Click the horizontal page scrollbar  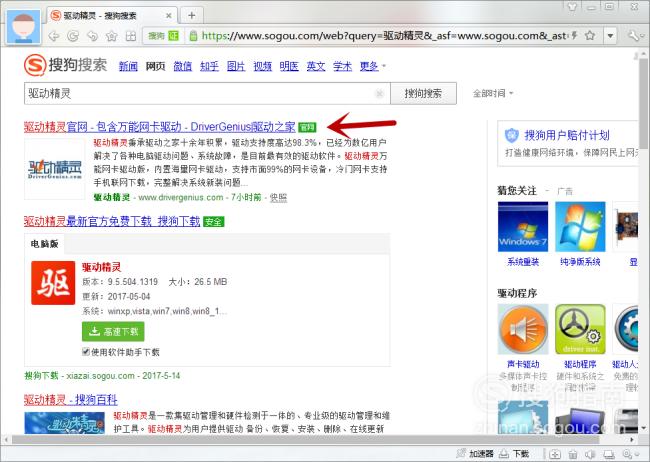tap(305, 440)
